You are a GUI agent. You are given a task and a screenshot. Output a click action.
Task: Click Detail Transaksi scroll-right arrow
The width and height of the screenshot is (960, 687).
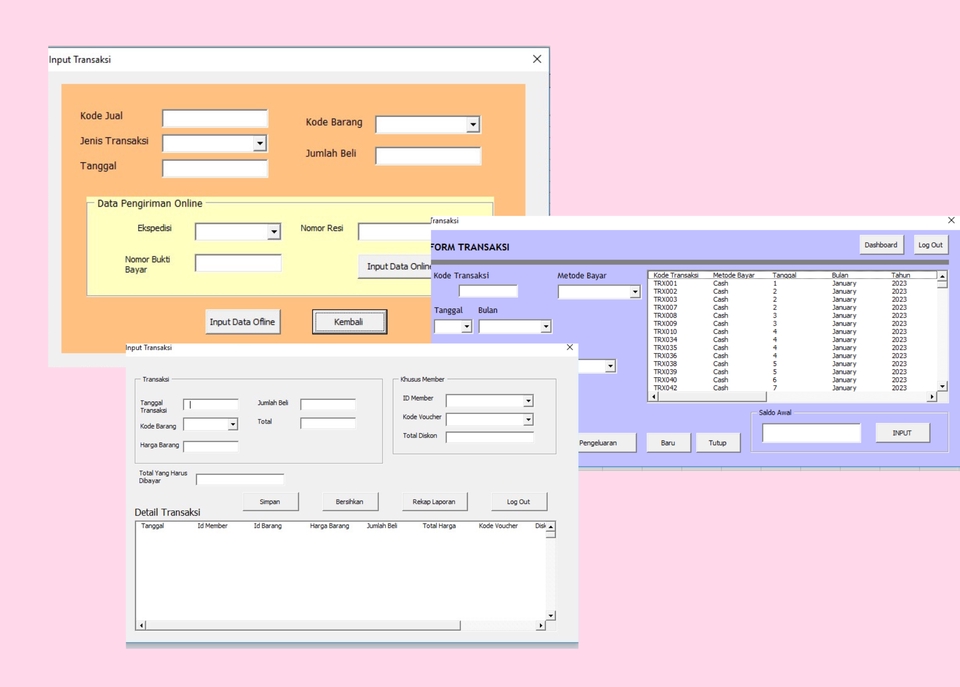pos(540,625)
